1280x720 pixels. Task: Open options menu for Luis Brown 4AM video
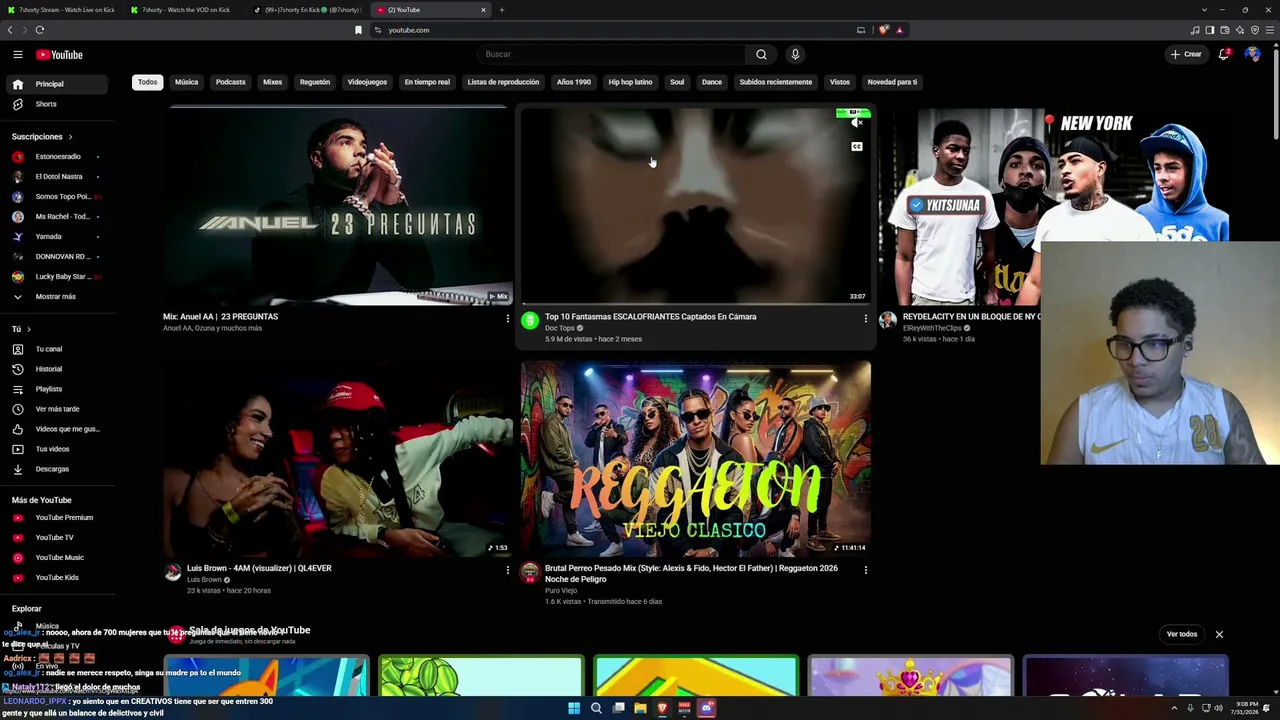pos(508,570)
